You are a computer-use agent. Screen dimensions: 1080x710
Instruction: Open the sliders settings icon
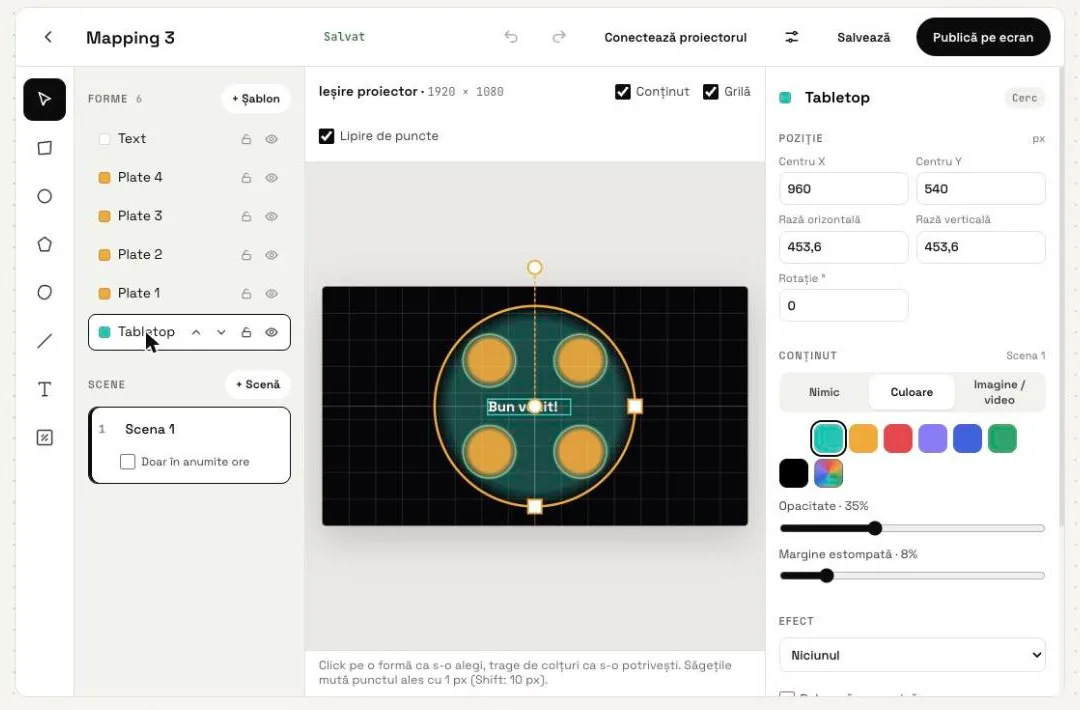792,37
